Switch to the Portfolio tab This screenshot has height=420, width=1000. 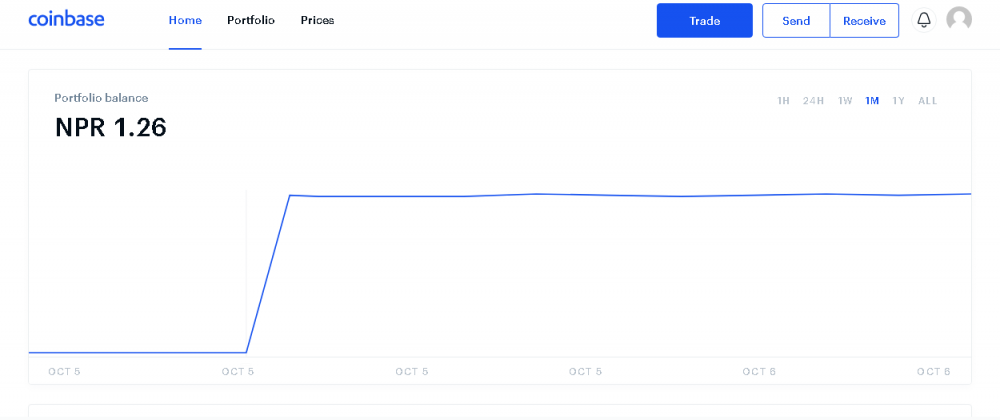coord(251,21)
